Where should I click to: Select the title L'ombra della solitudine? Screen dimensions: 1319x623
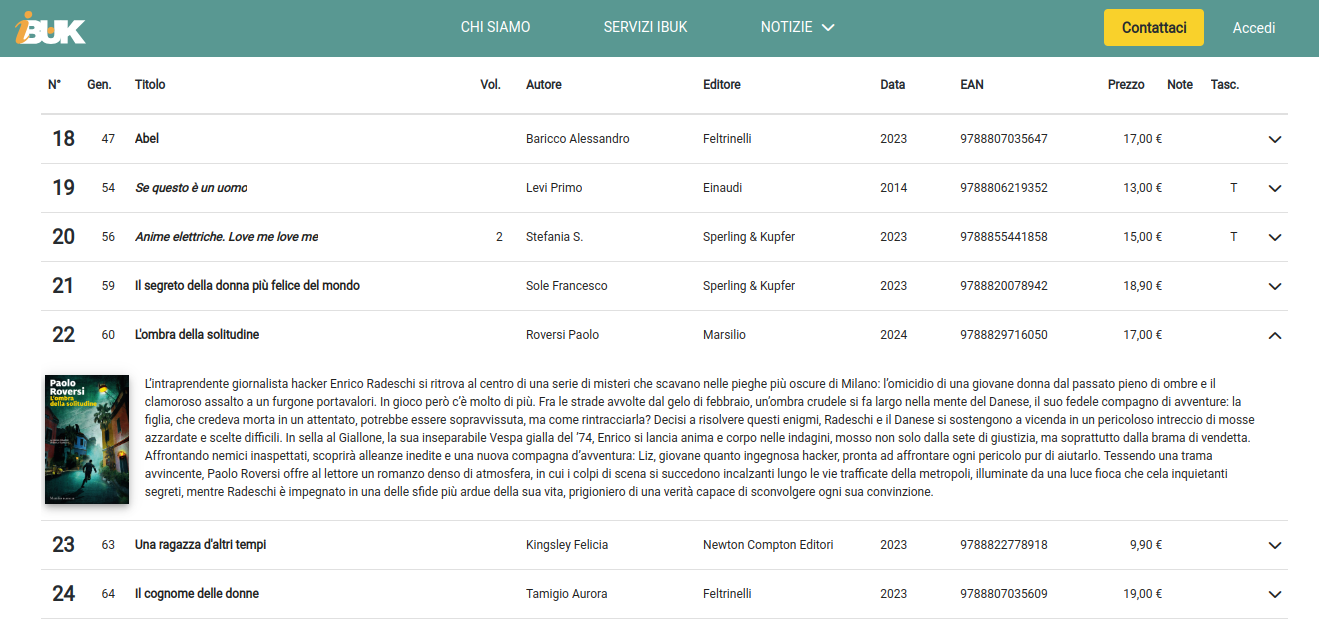(197, 335)
